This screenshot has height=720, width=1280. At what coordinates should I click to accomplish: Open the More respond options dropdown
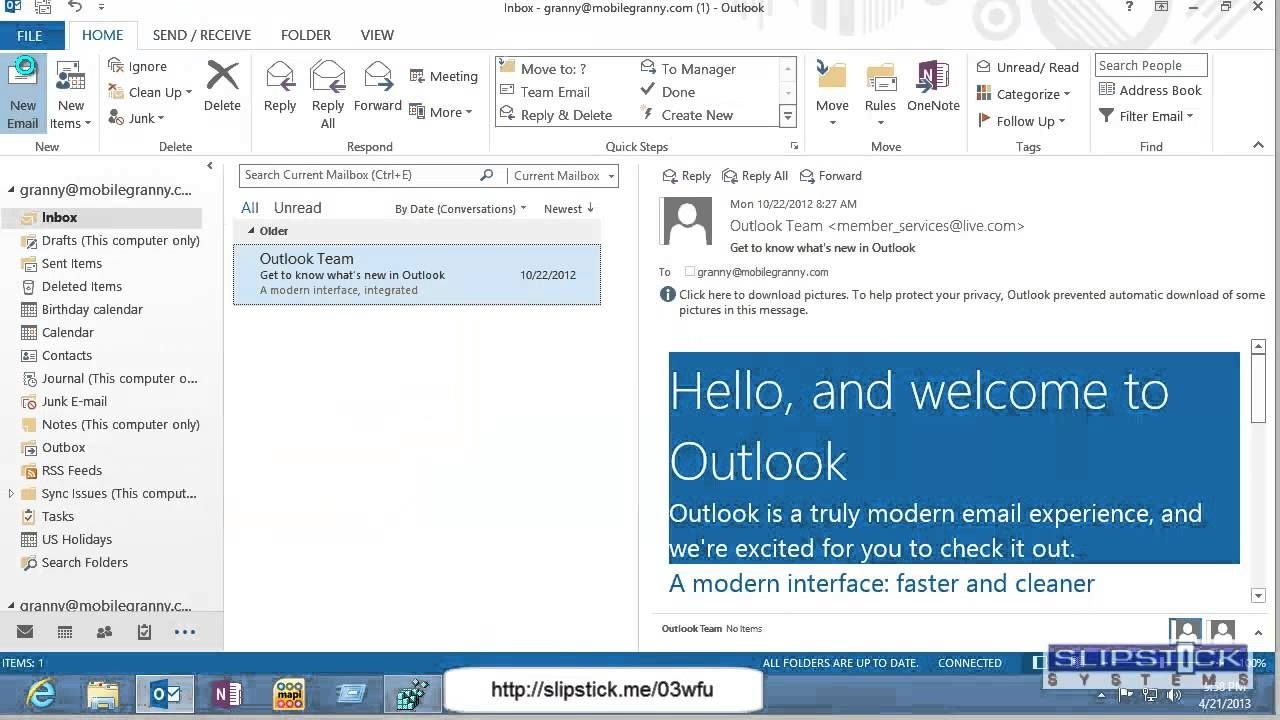pyautogui.click(x=441, y=112)
